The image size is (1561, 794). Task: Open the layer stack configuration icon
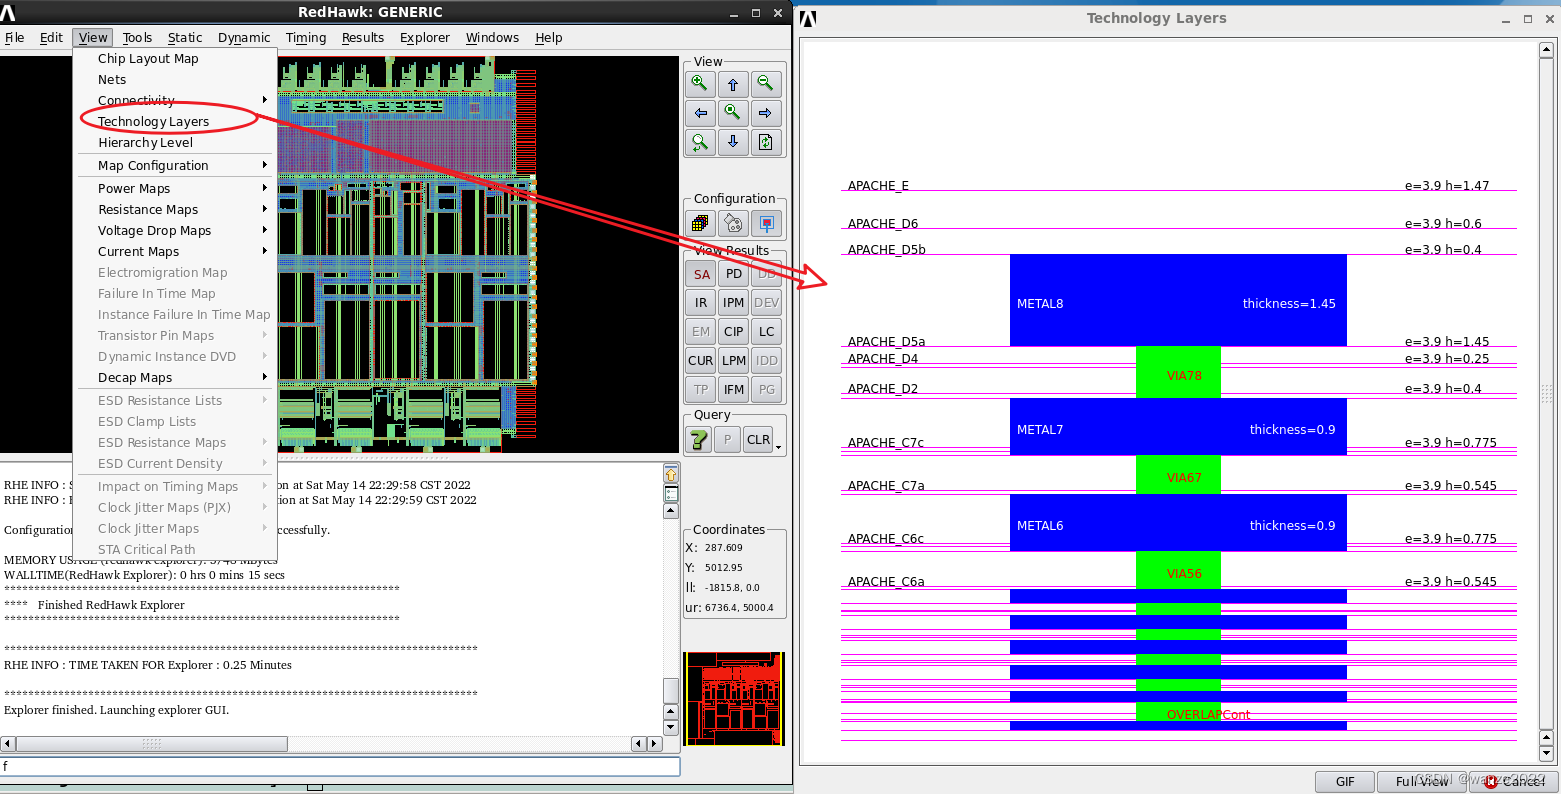700,223
